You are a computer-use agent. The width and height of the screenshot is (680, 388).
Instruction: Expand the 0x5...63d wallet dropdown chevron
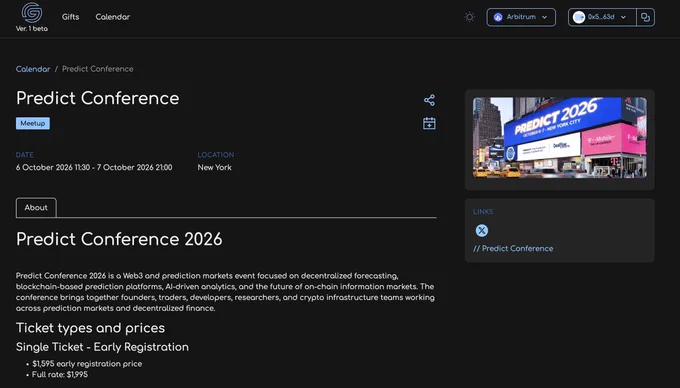(623, 17)
